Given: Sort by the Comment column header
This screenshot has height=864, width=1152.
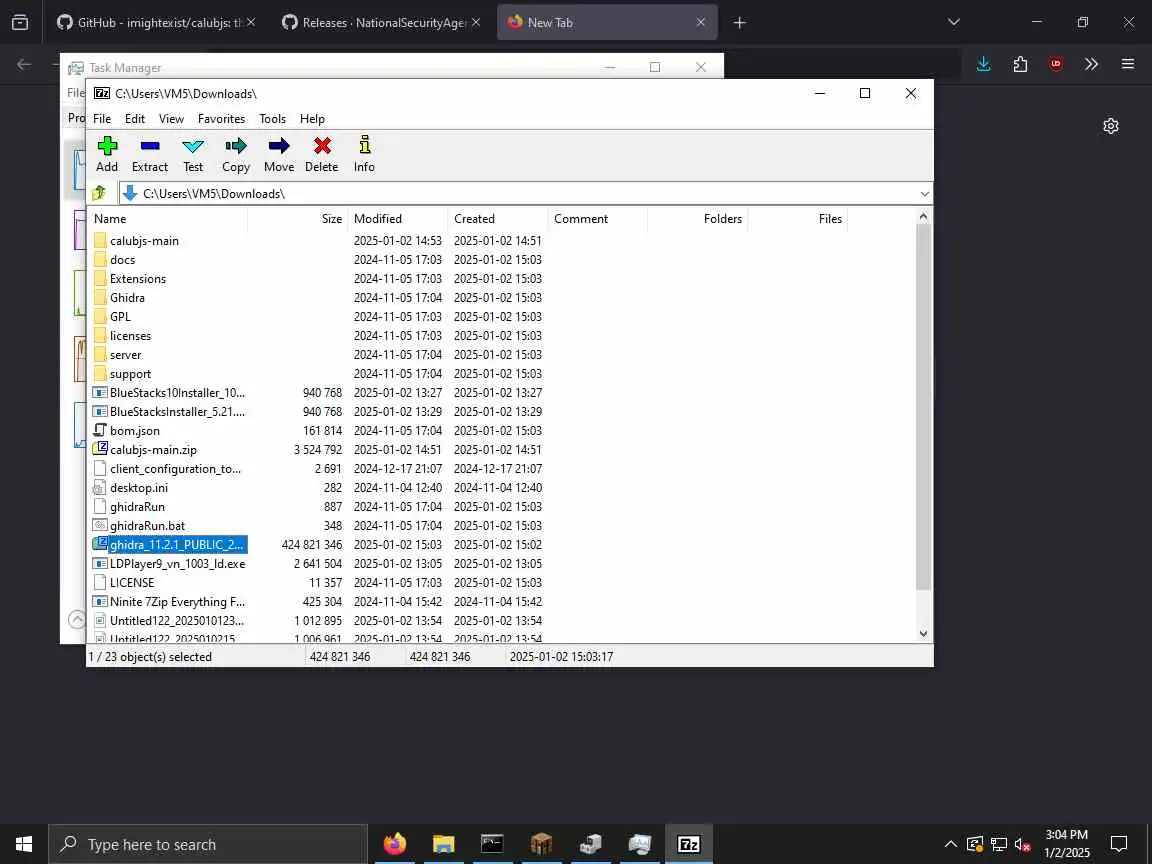Looking at the screenshot, I should [597, 218].
